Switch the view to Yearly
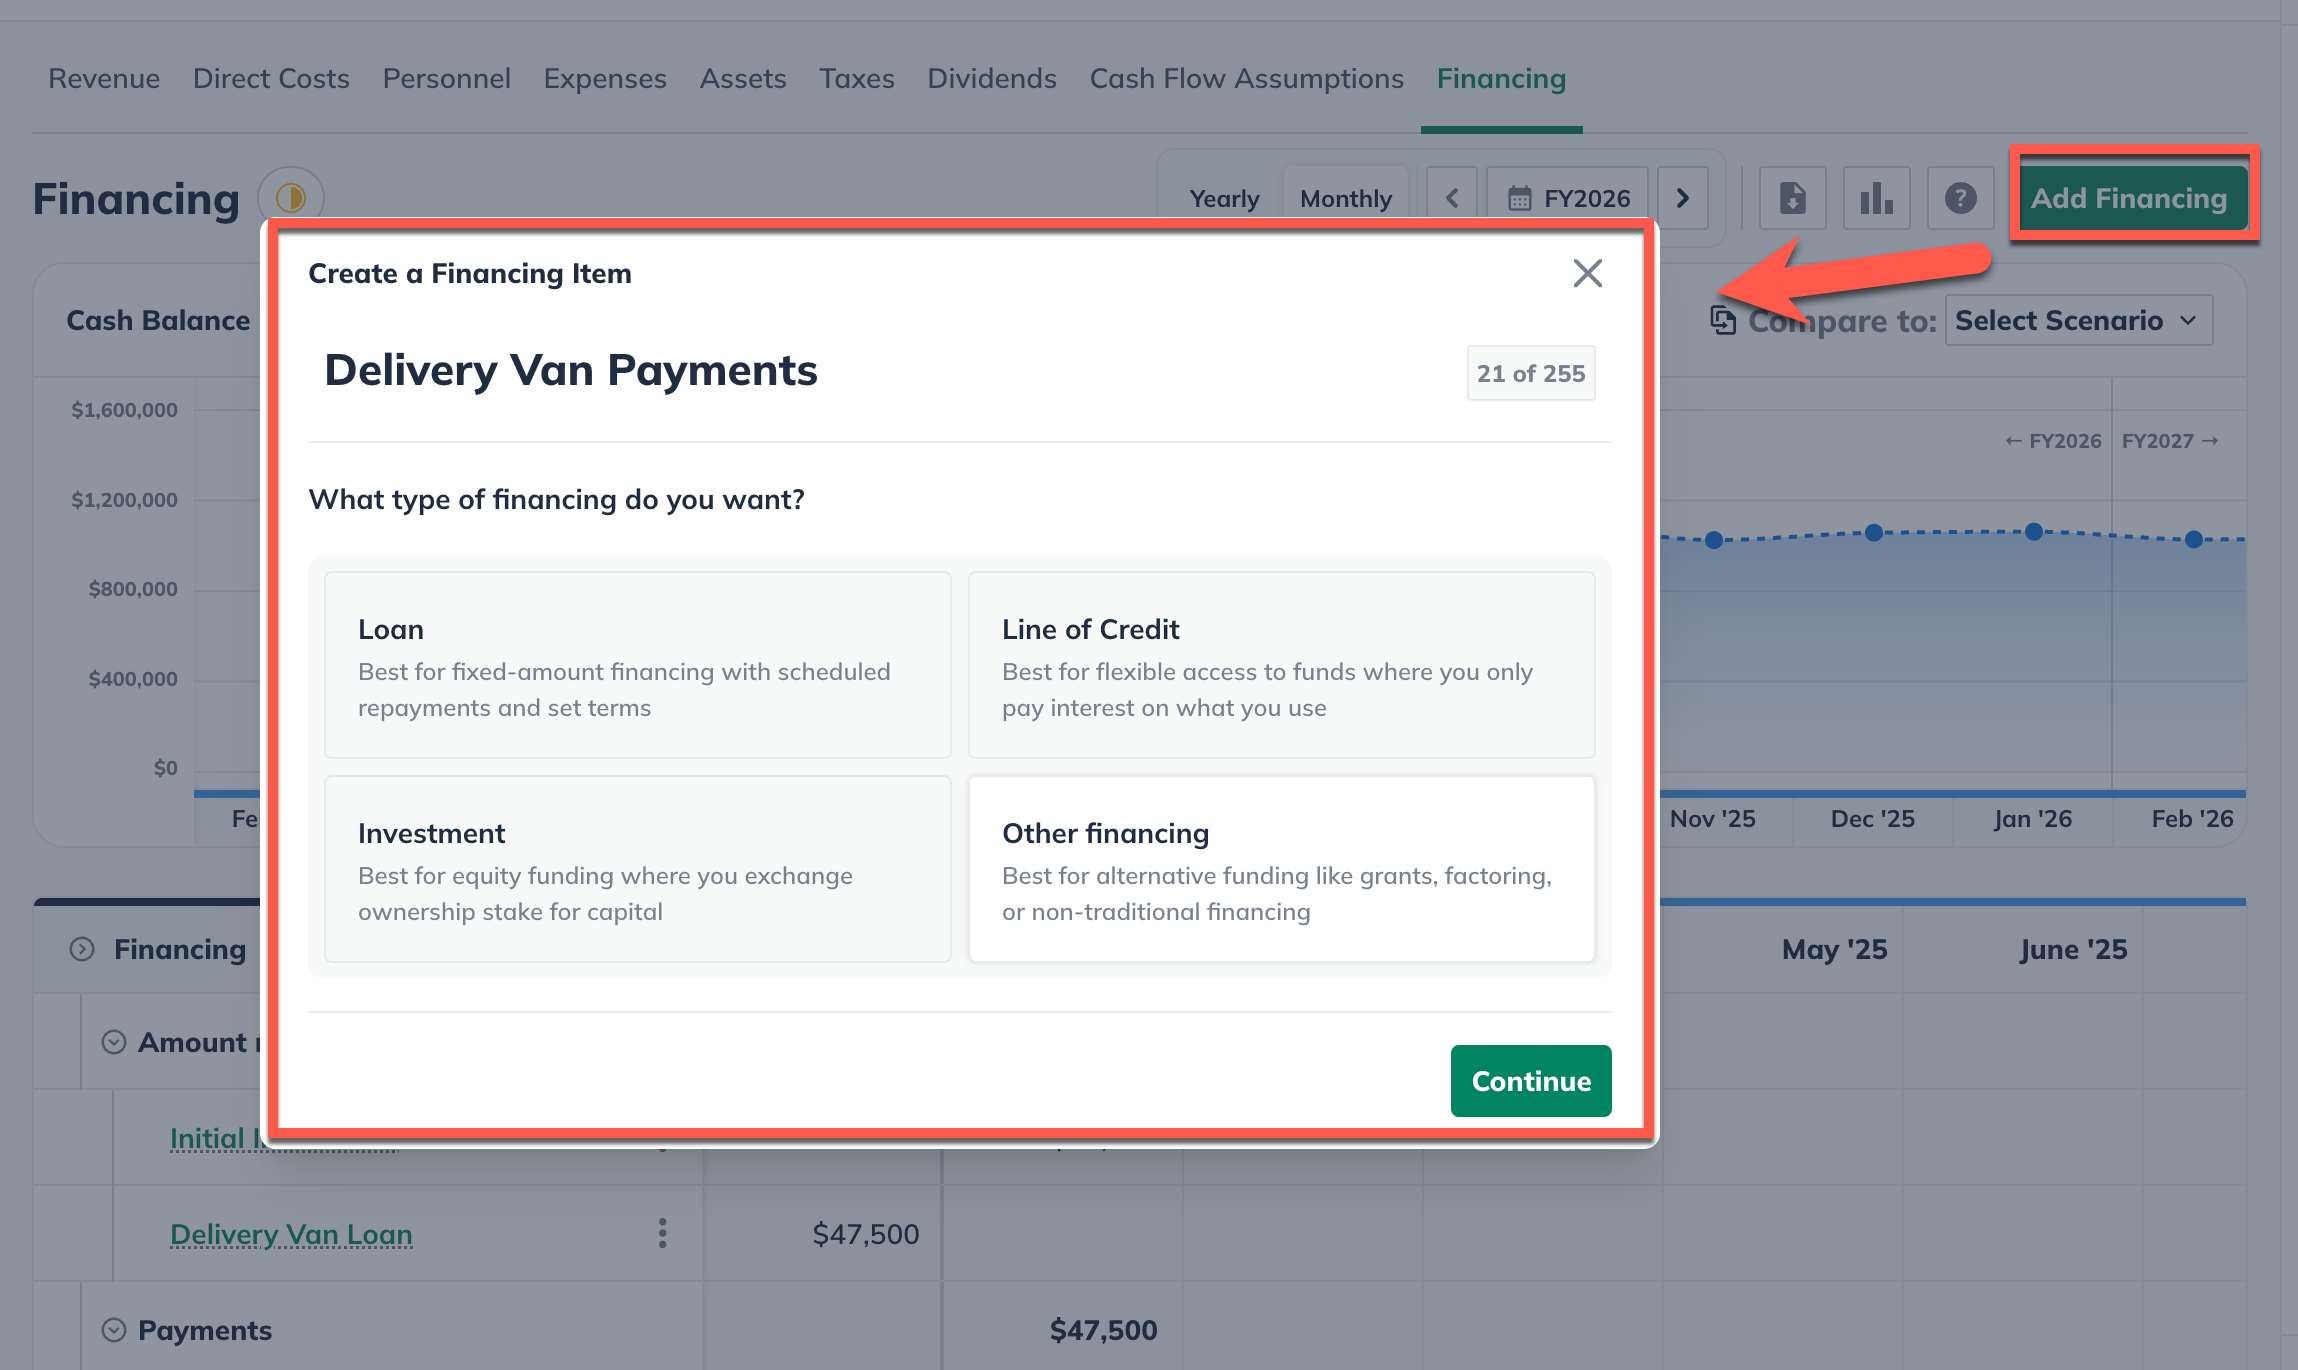 click(x=1224, y=197)
